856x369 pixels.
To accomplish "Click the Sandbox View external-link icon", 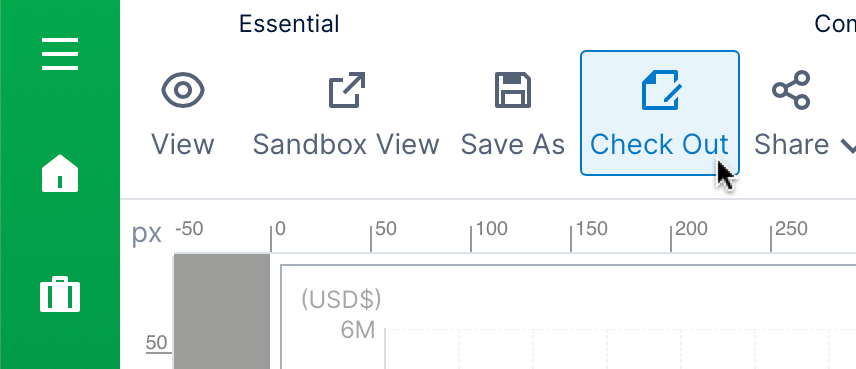I will point(347,90).
